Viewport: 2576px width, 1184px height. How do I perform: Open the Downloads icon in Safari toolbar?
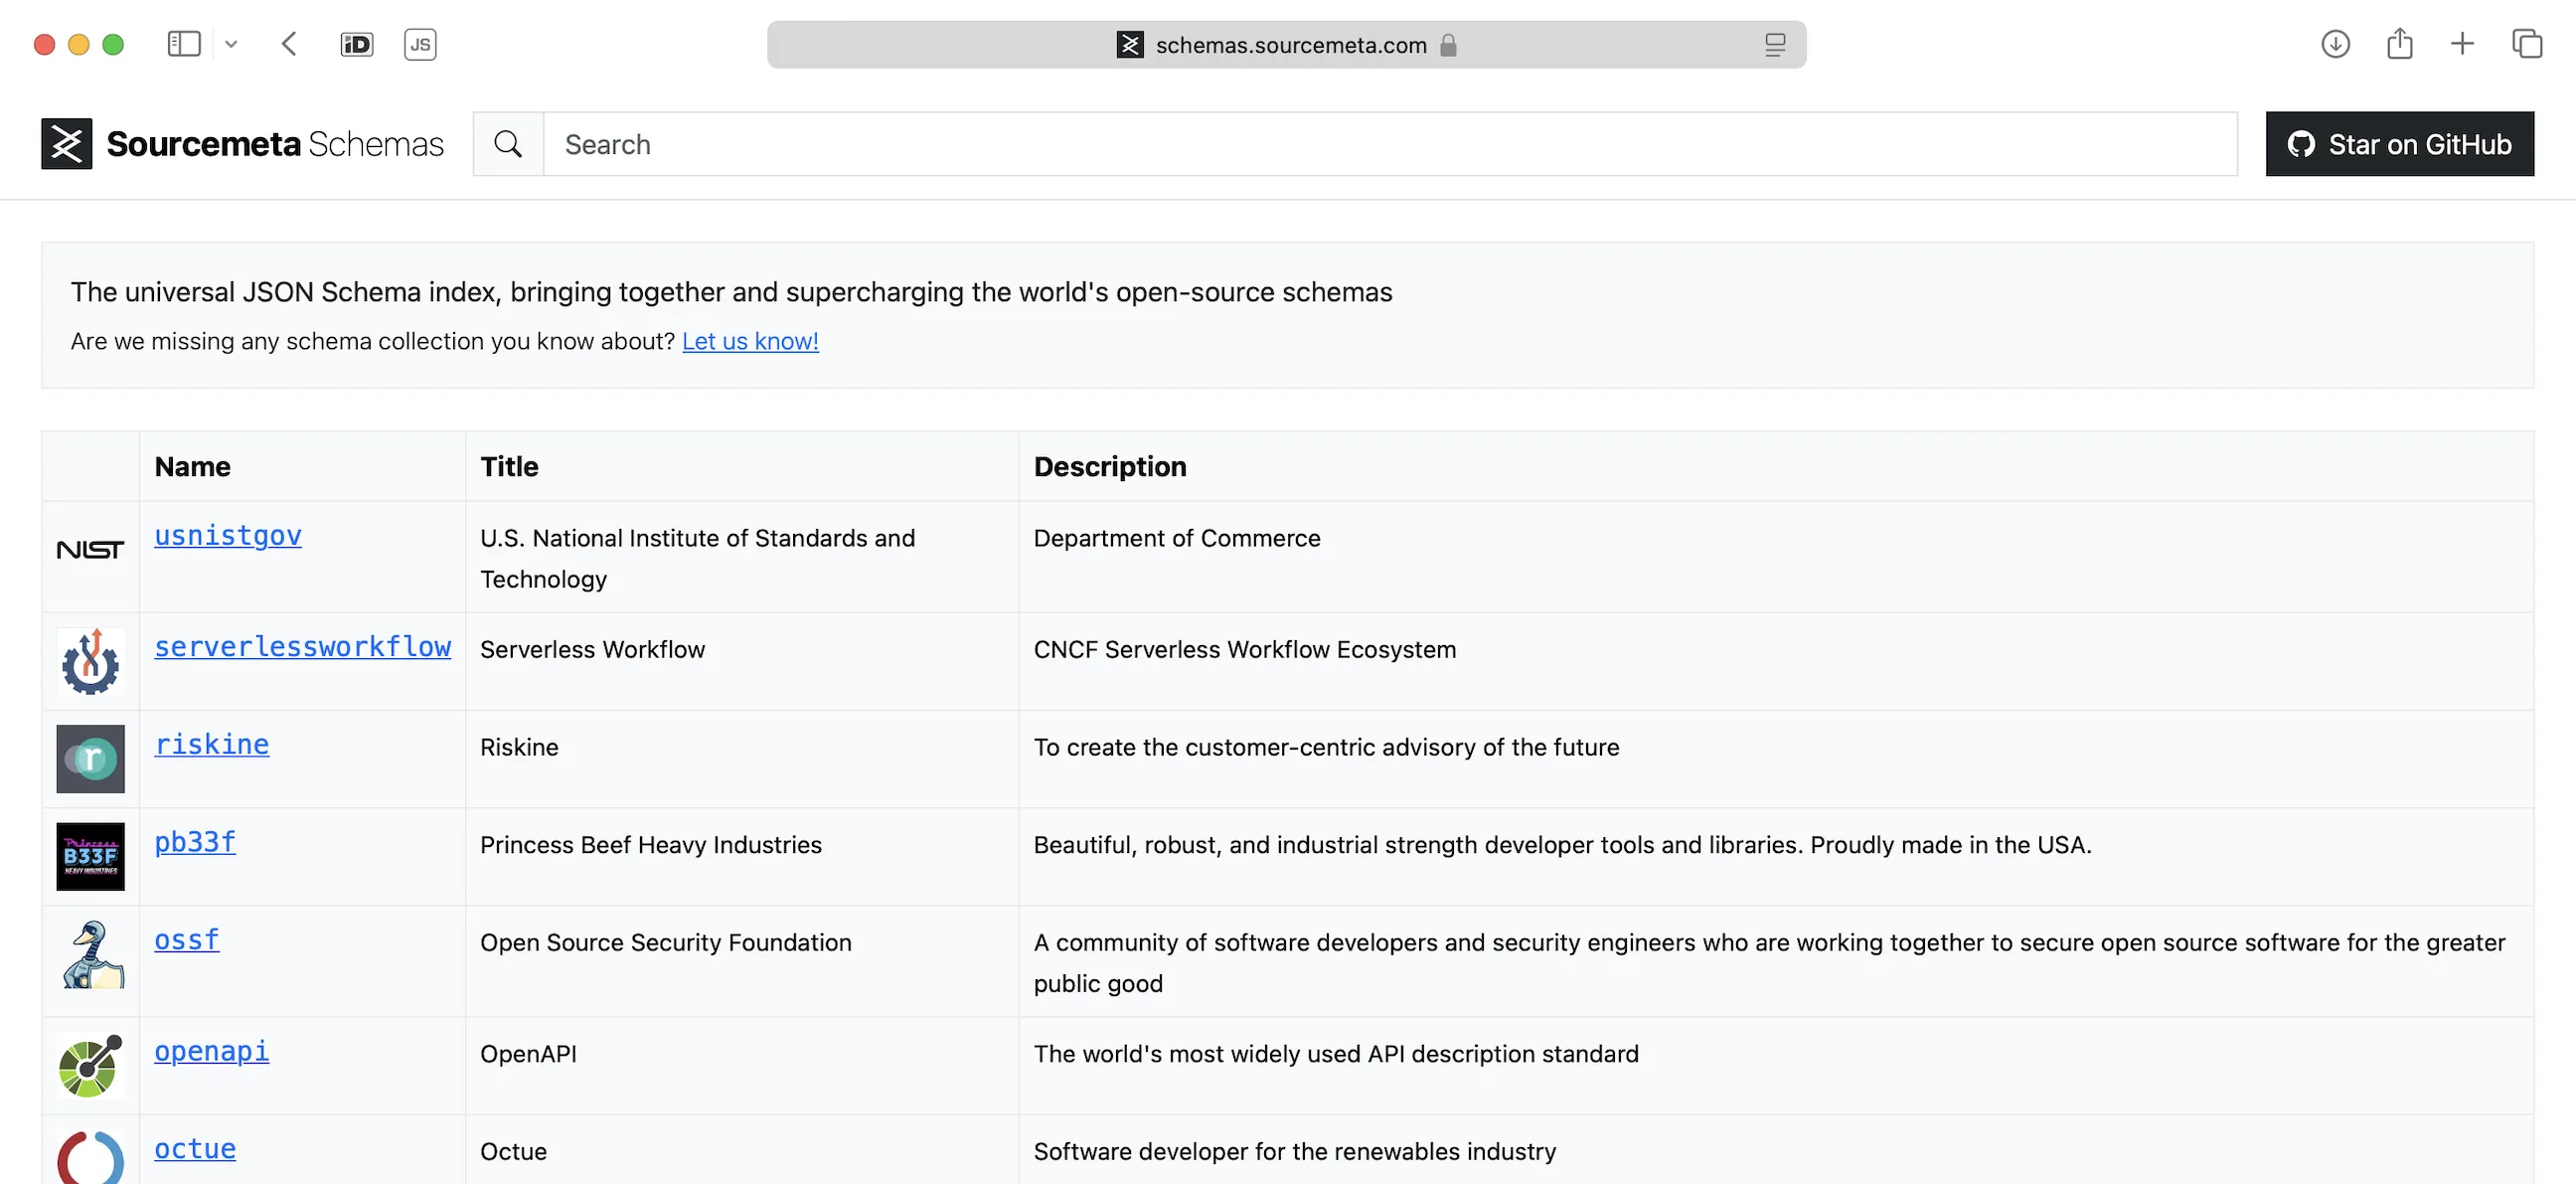[2335, 44]
